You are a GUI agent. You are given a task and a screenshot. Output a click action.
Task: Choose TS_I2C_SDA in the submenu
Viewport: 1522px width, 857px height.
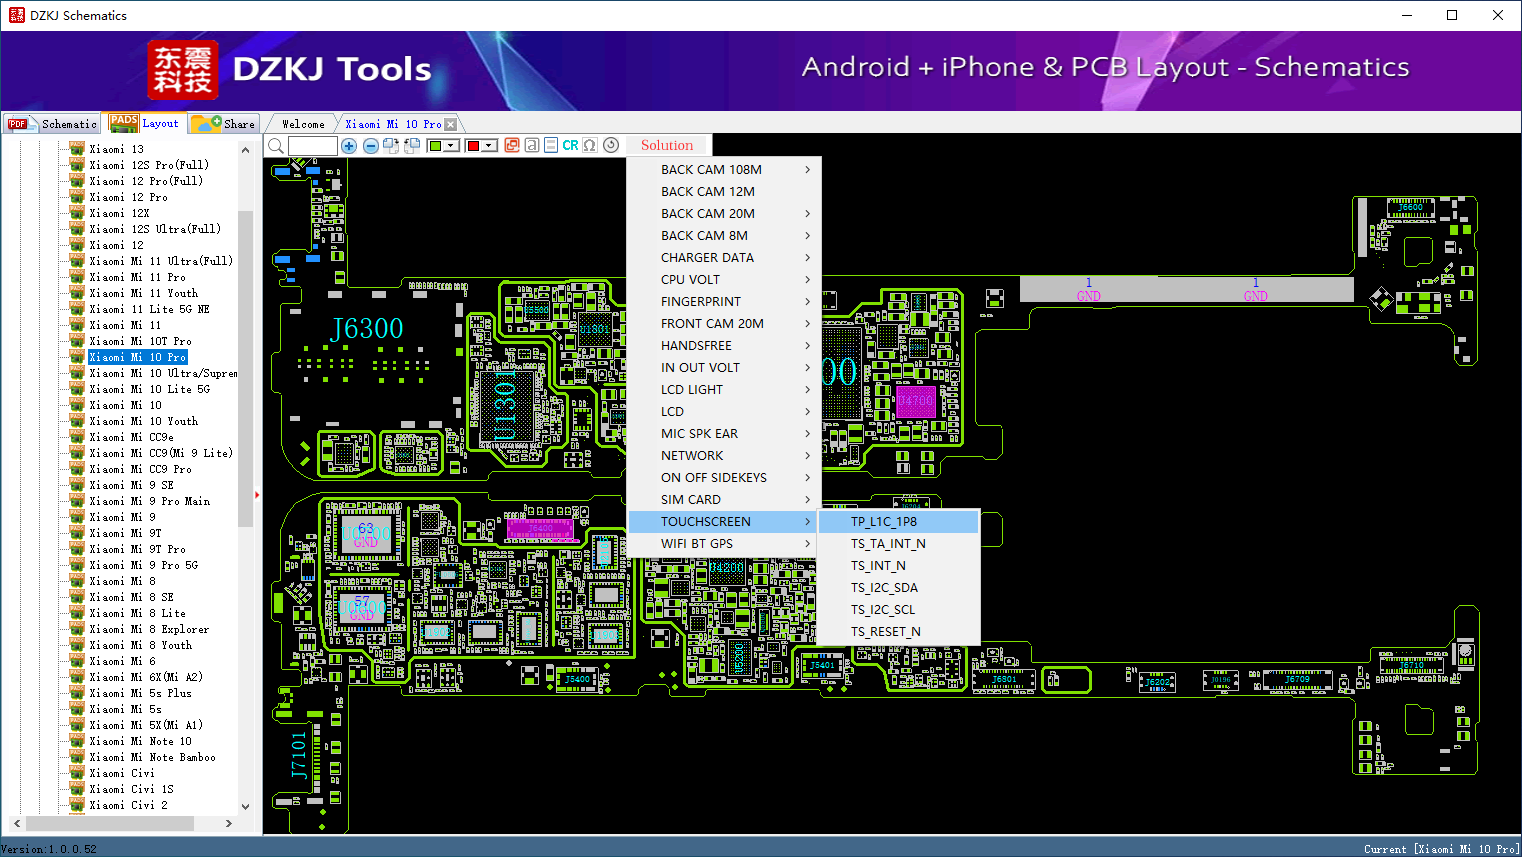click(x=884, y=588)
